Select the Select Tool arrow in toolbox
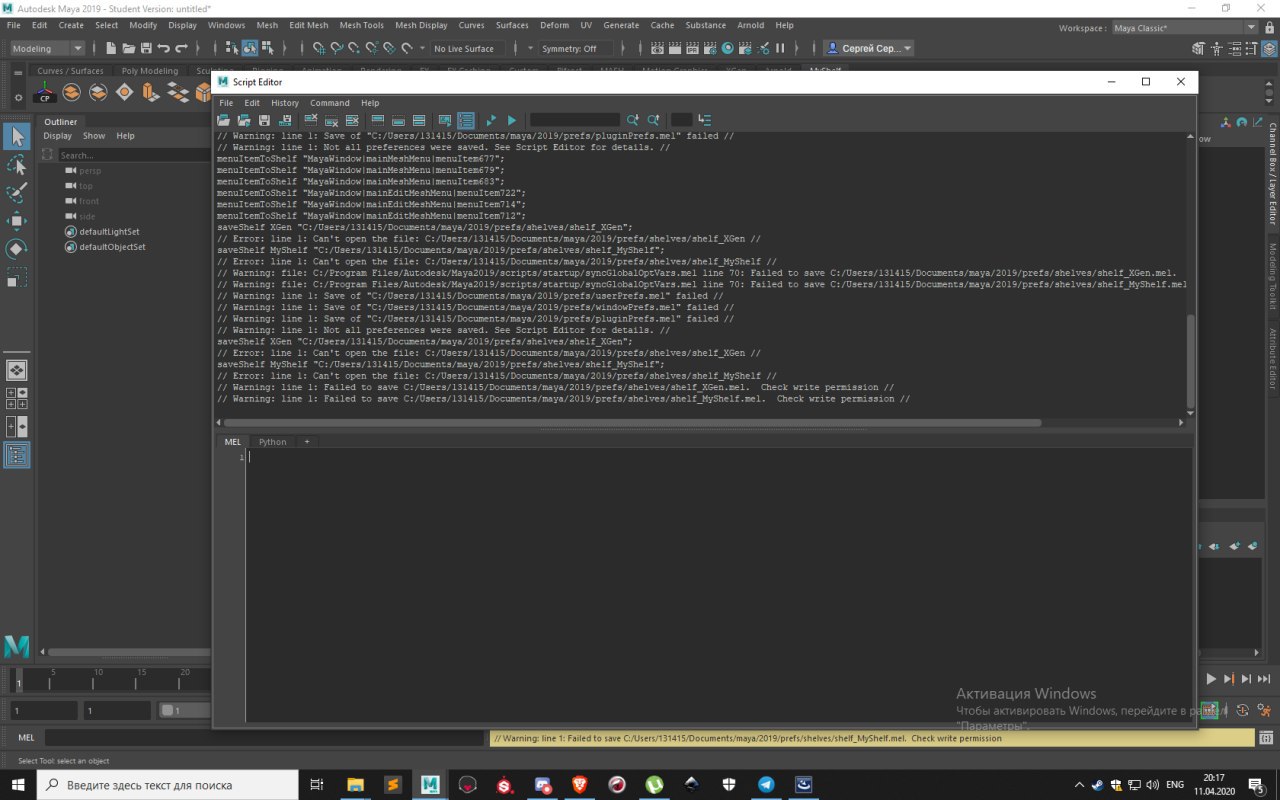This screenshot has width=1280, height=800. coord(17,135)
